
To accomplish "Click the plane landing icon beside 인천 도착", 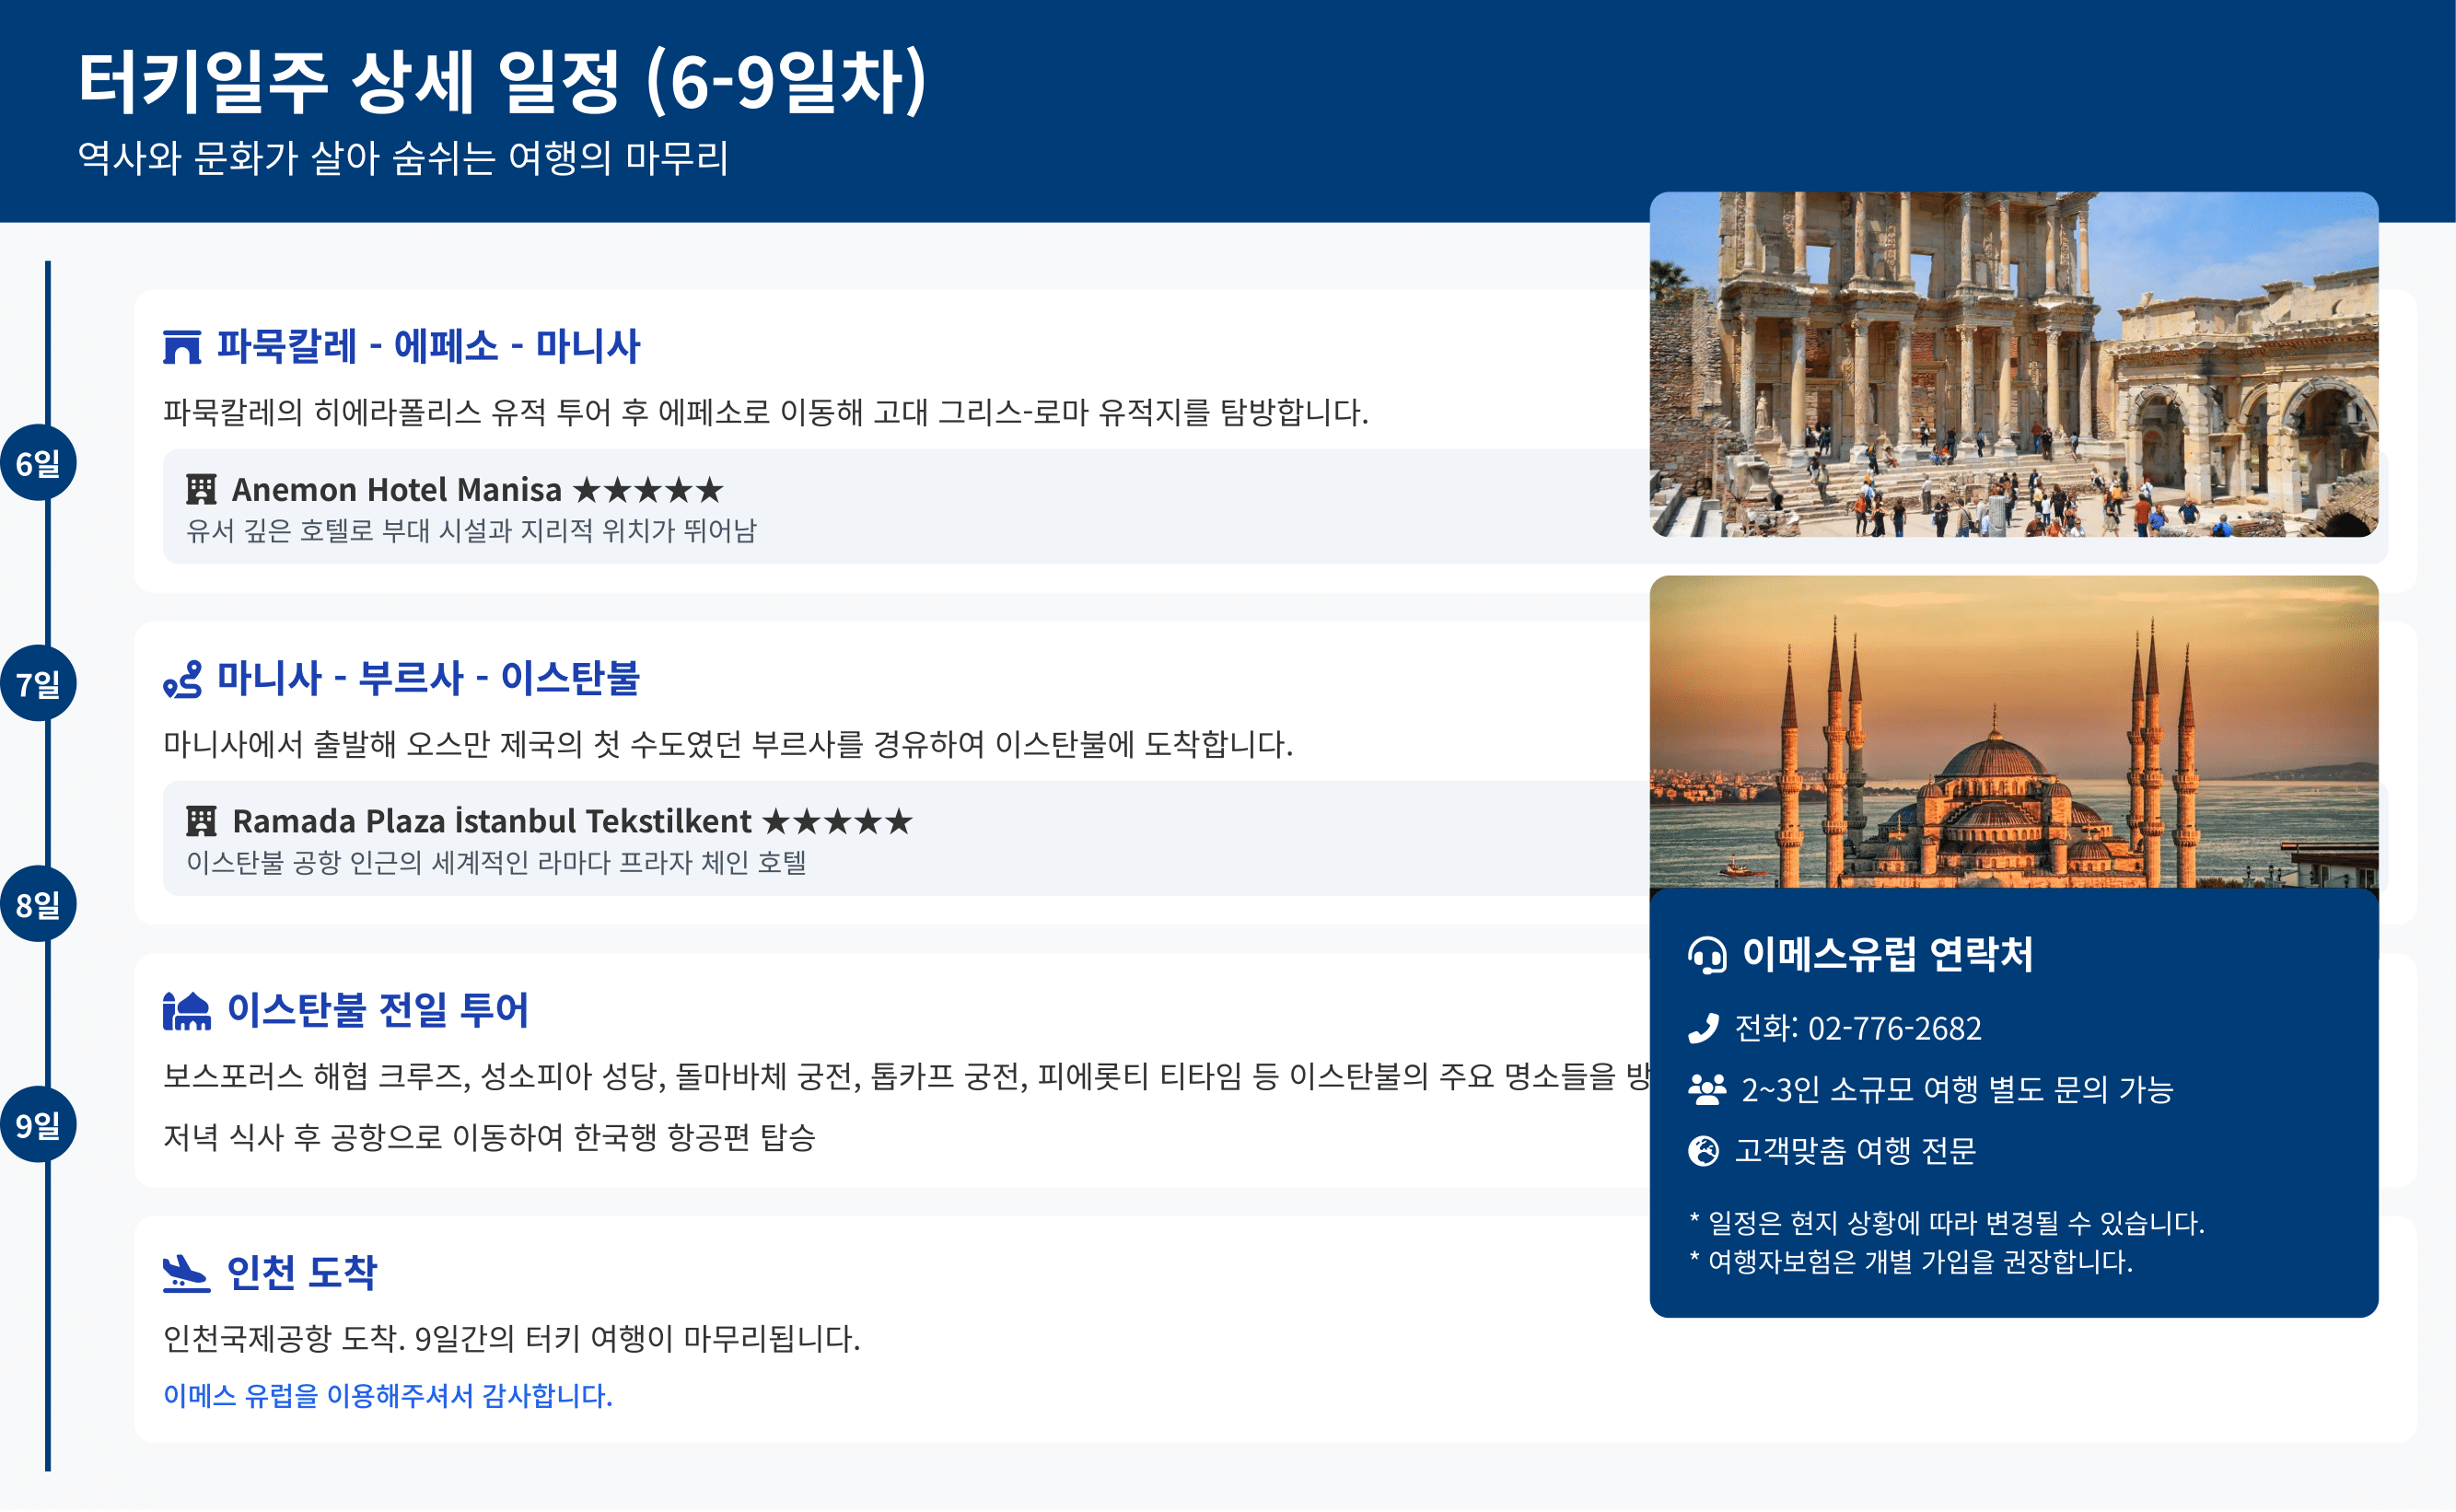I will coord(186,1273).
